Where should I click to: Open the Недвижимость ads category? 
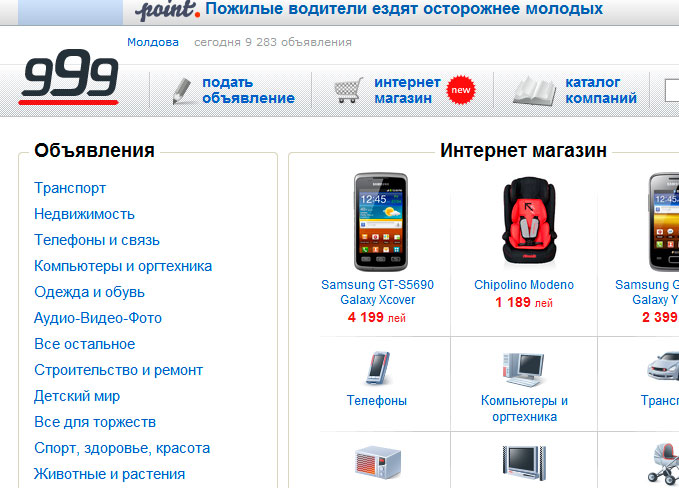click(x=84, y=214)
